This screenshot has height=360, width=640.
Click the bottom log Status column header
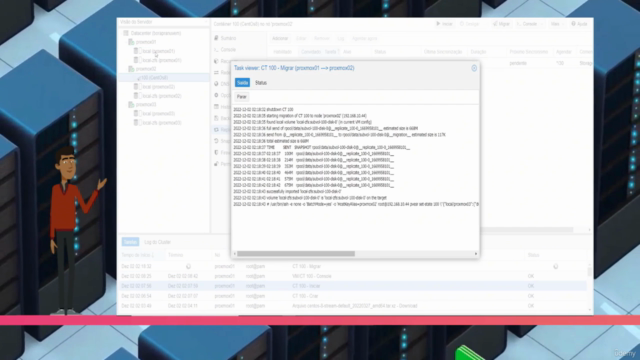[x=533, y=255]
